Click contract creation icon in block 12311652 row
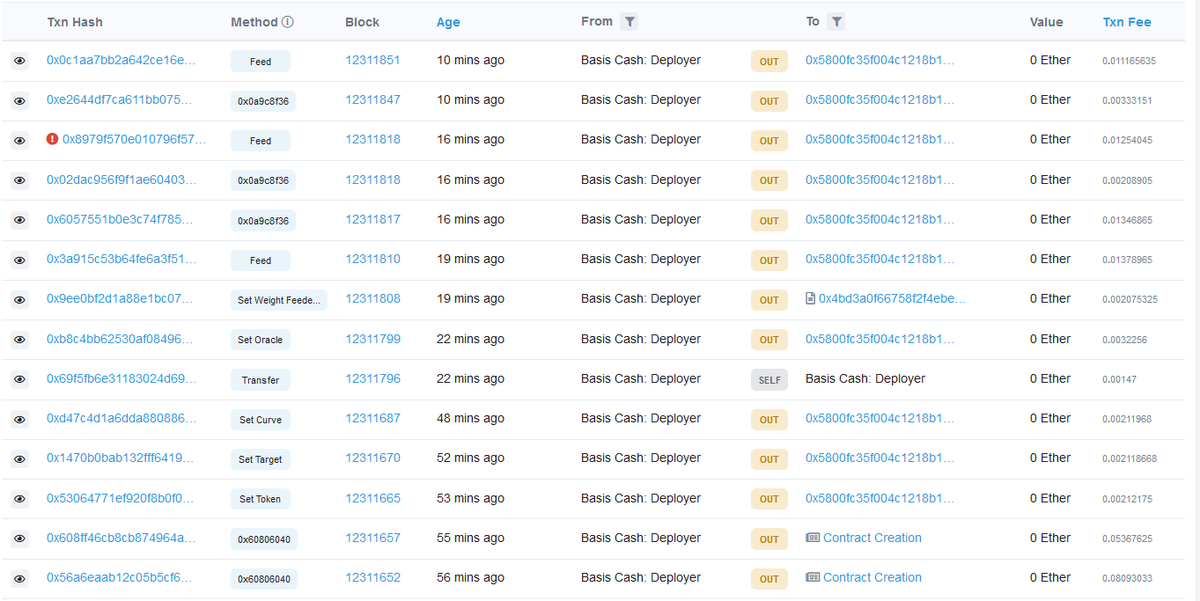The height and width of the screenshot is (601, 1200). point(813,578)
